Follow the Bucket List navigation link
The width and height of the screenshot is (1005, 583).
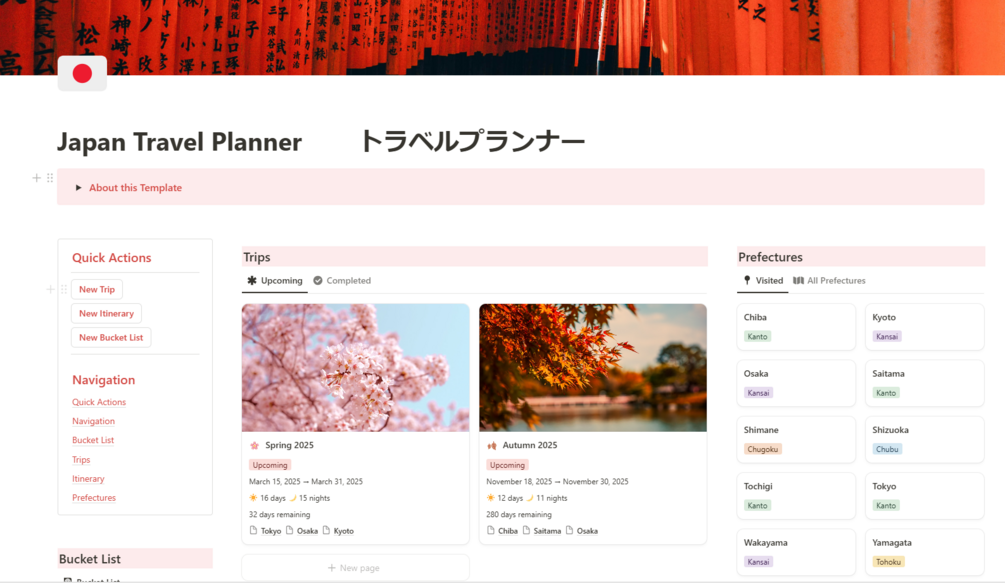point(93,440)
